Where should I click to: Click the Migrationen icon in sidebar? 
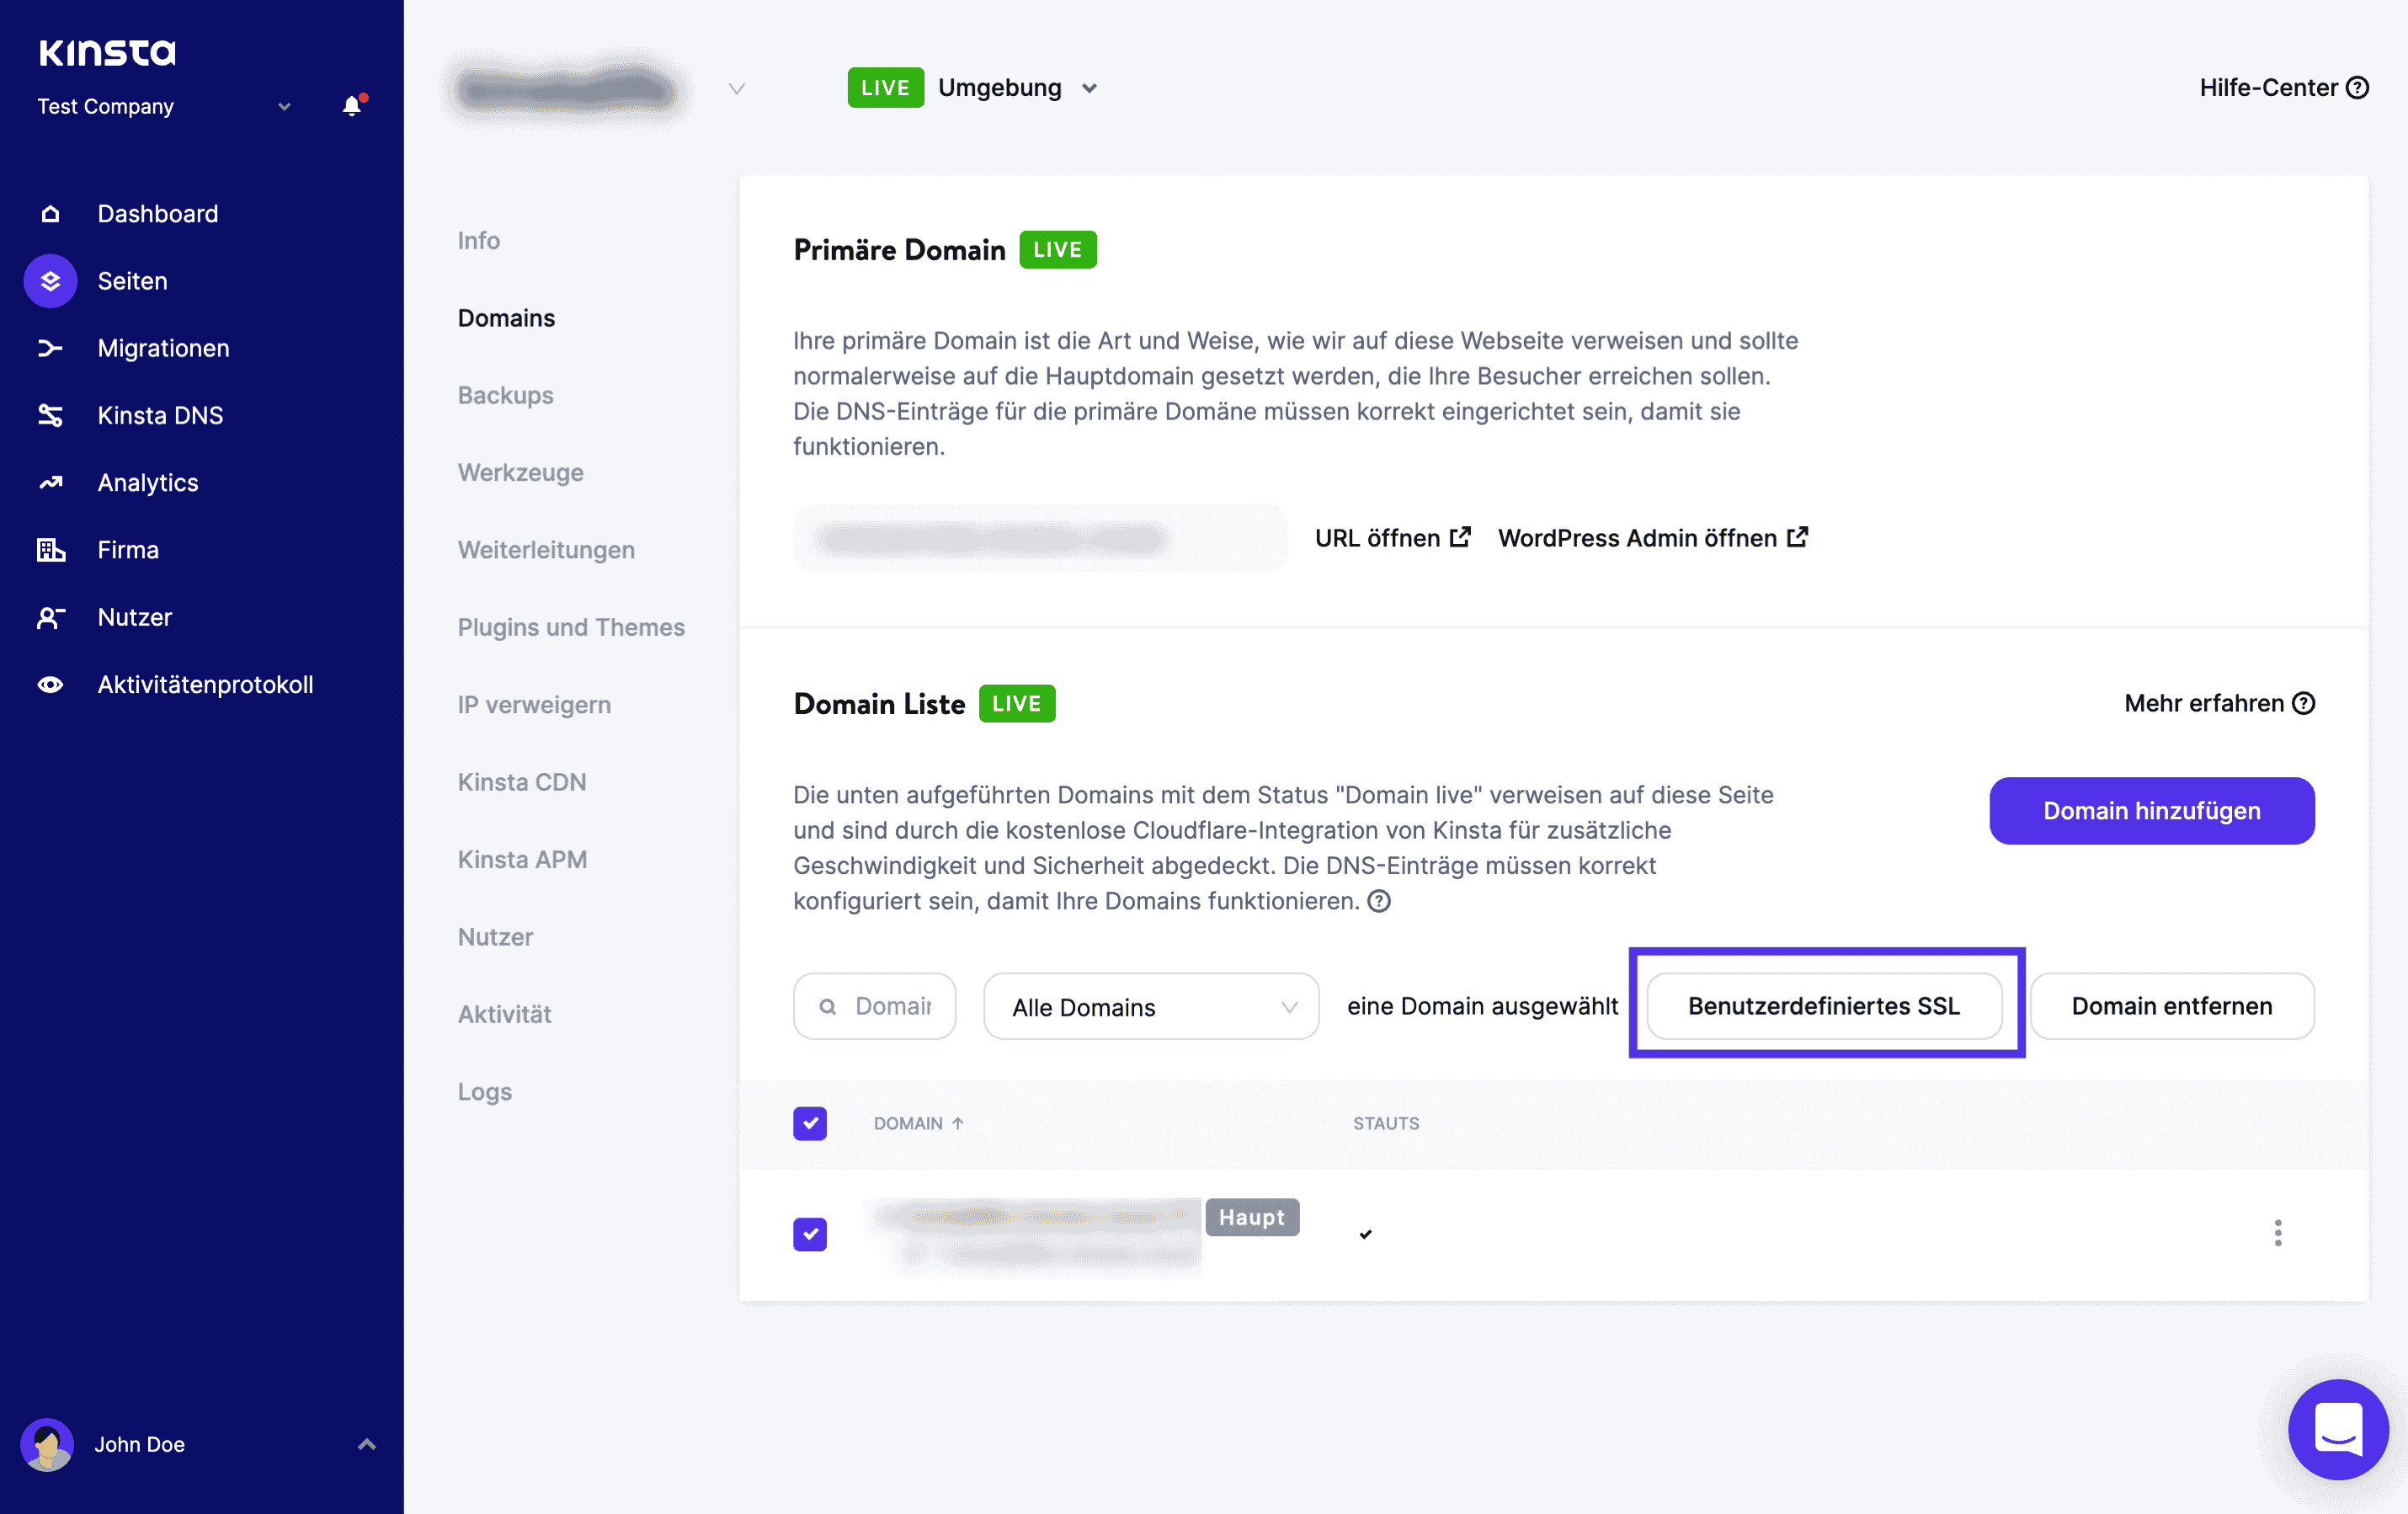click(x=51, y=347)
